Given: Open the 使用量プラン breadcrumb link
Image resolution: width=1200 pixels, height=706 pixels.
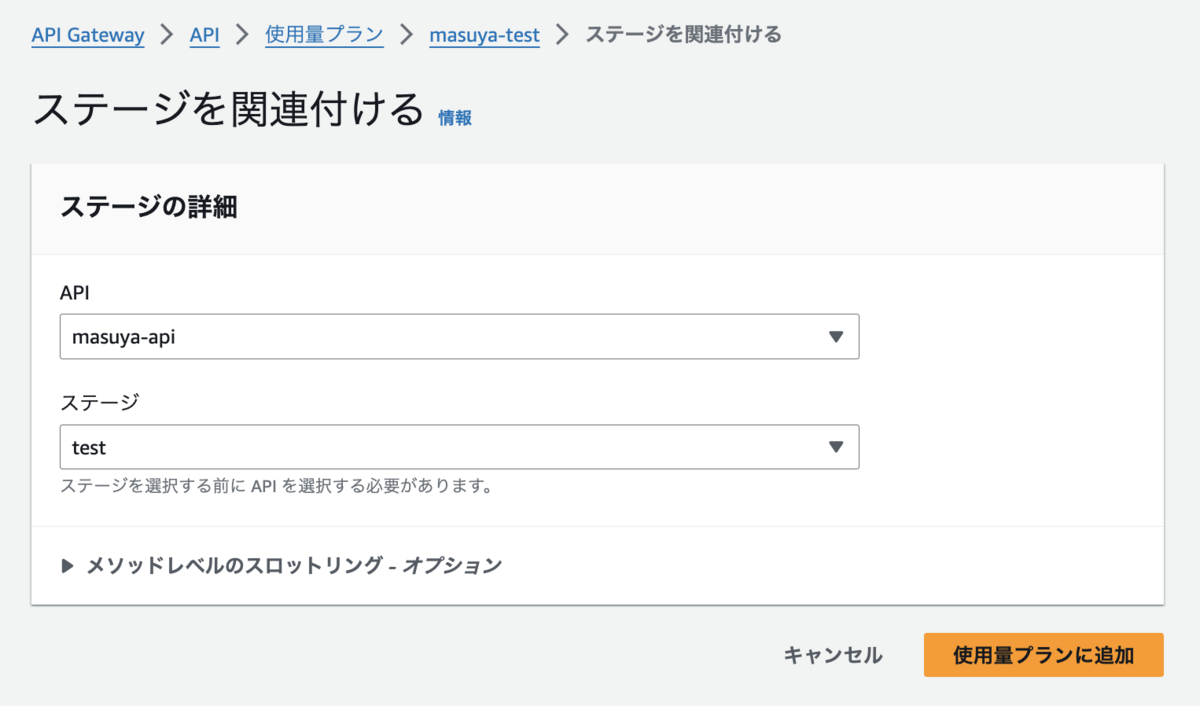Looking at the screenshot, I should 324,35.
